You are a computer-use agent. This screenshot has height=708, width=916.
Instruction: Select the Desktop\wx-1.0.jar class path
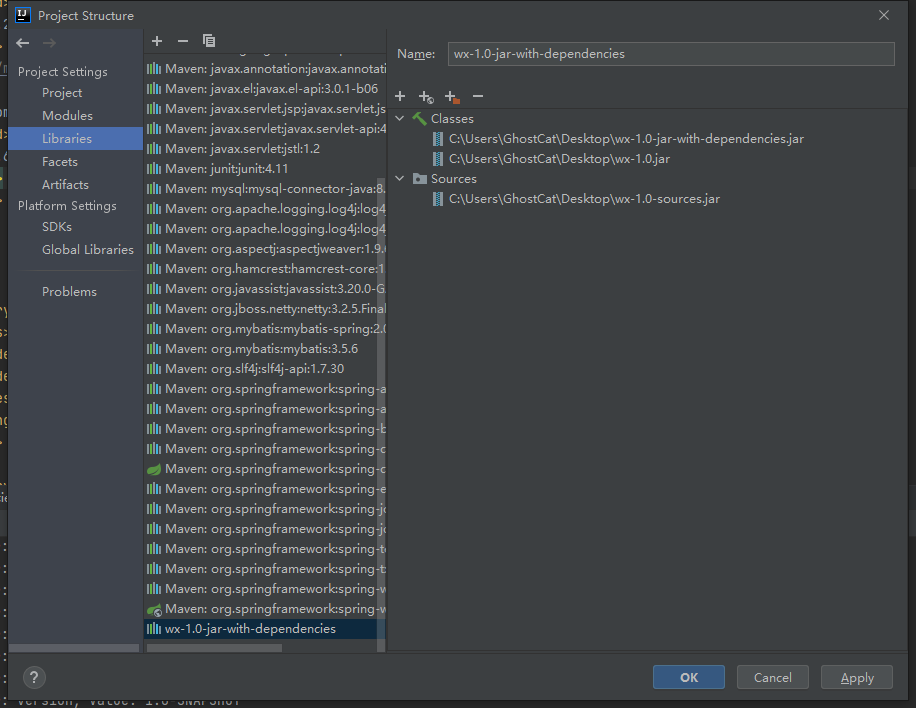click(x=559, y=159)
